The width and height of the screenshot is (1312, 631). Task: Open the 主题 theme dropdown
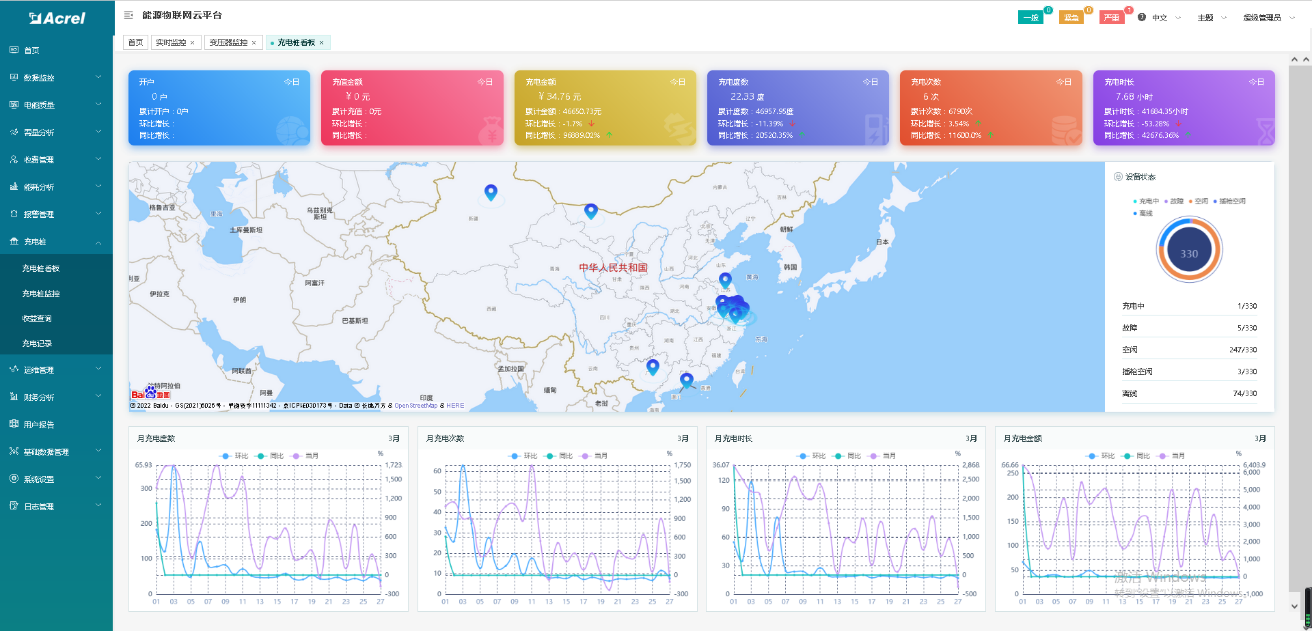click(1211, 18)
